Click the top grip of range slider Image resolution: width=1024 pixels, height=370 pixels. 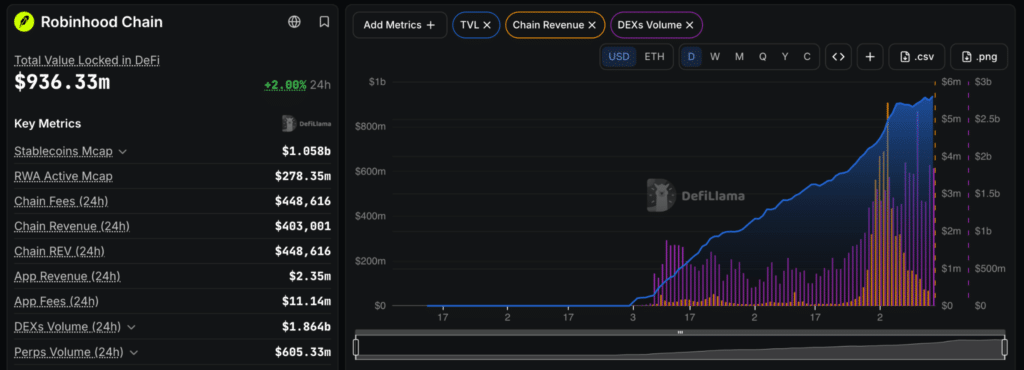(680, 332)
